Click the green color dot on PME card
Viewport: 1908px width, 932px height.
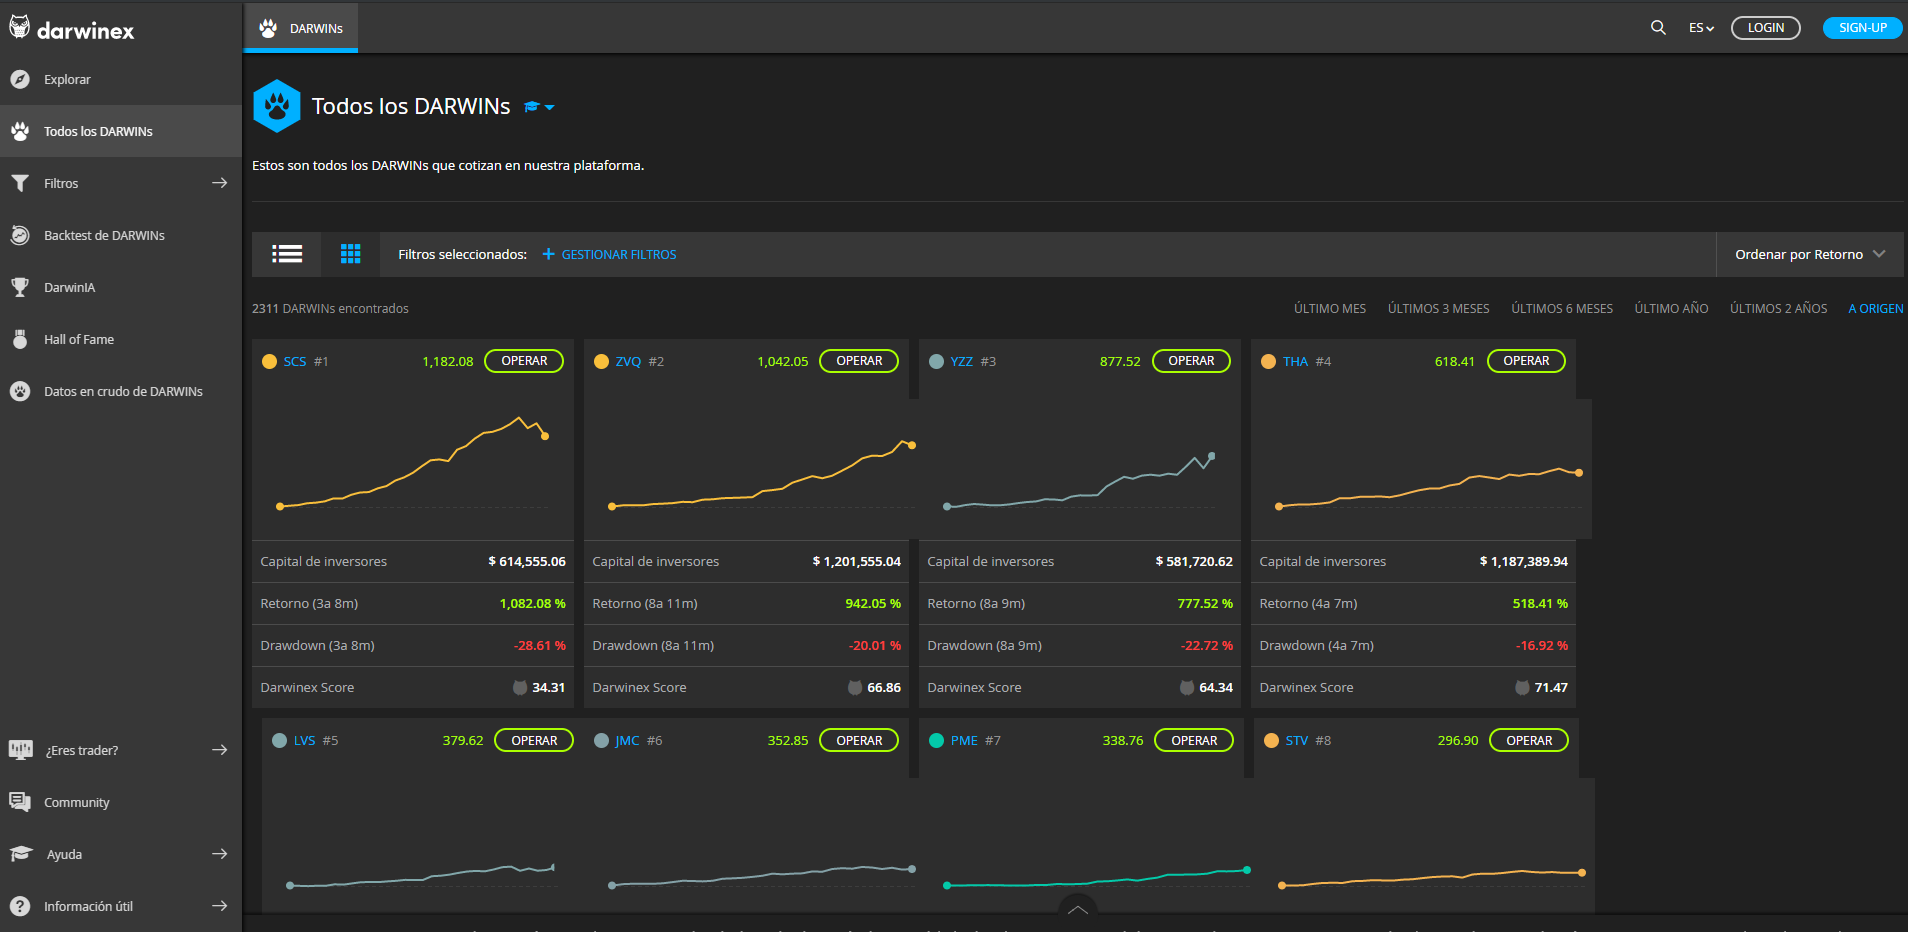tap(936, 740)
